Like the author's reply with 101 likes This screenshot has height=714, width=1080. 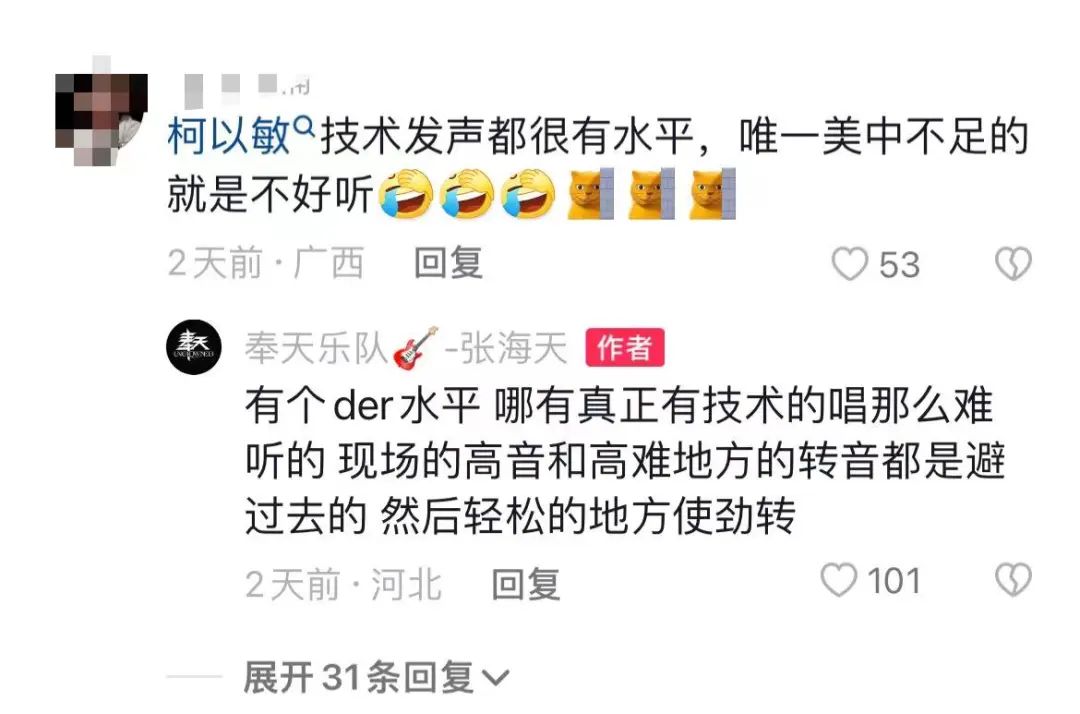[838, 580]
